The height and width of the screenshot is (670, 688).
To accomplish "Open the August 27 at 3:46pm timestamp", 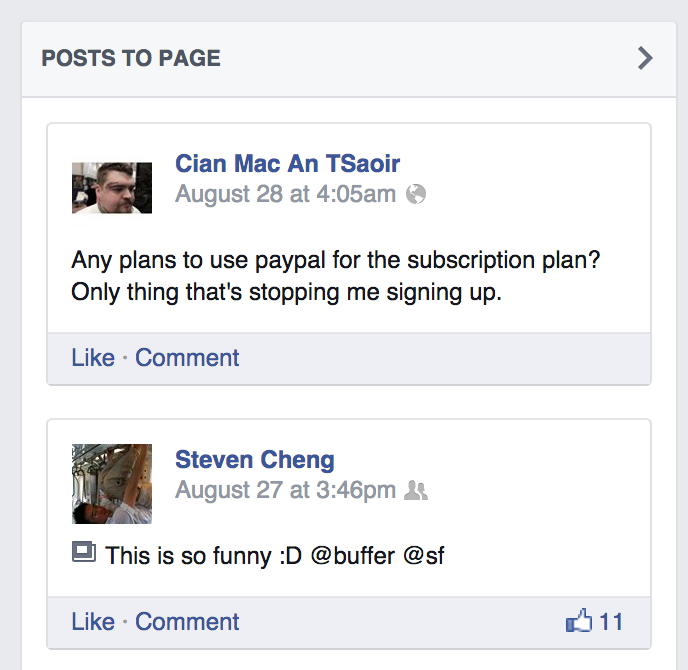I will coord(285,490).
